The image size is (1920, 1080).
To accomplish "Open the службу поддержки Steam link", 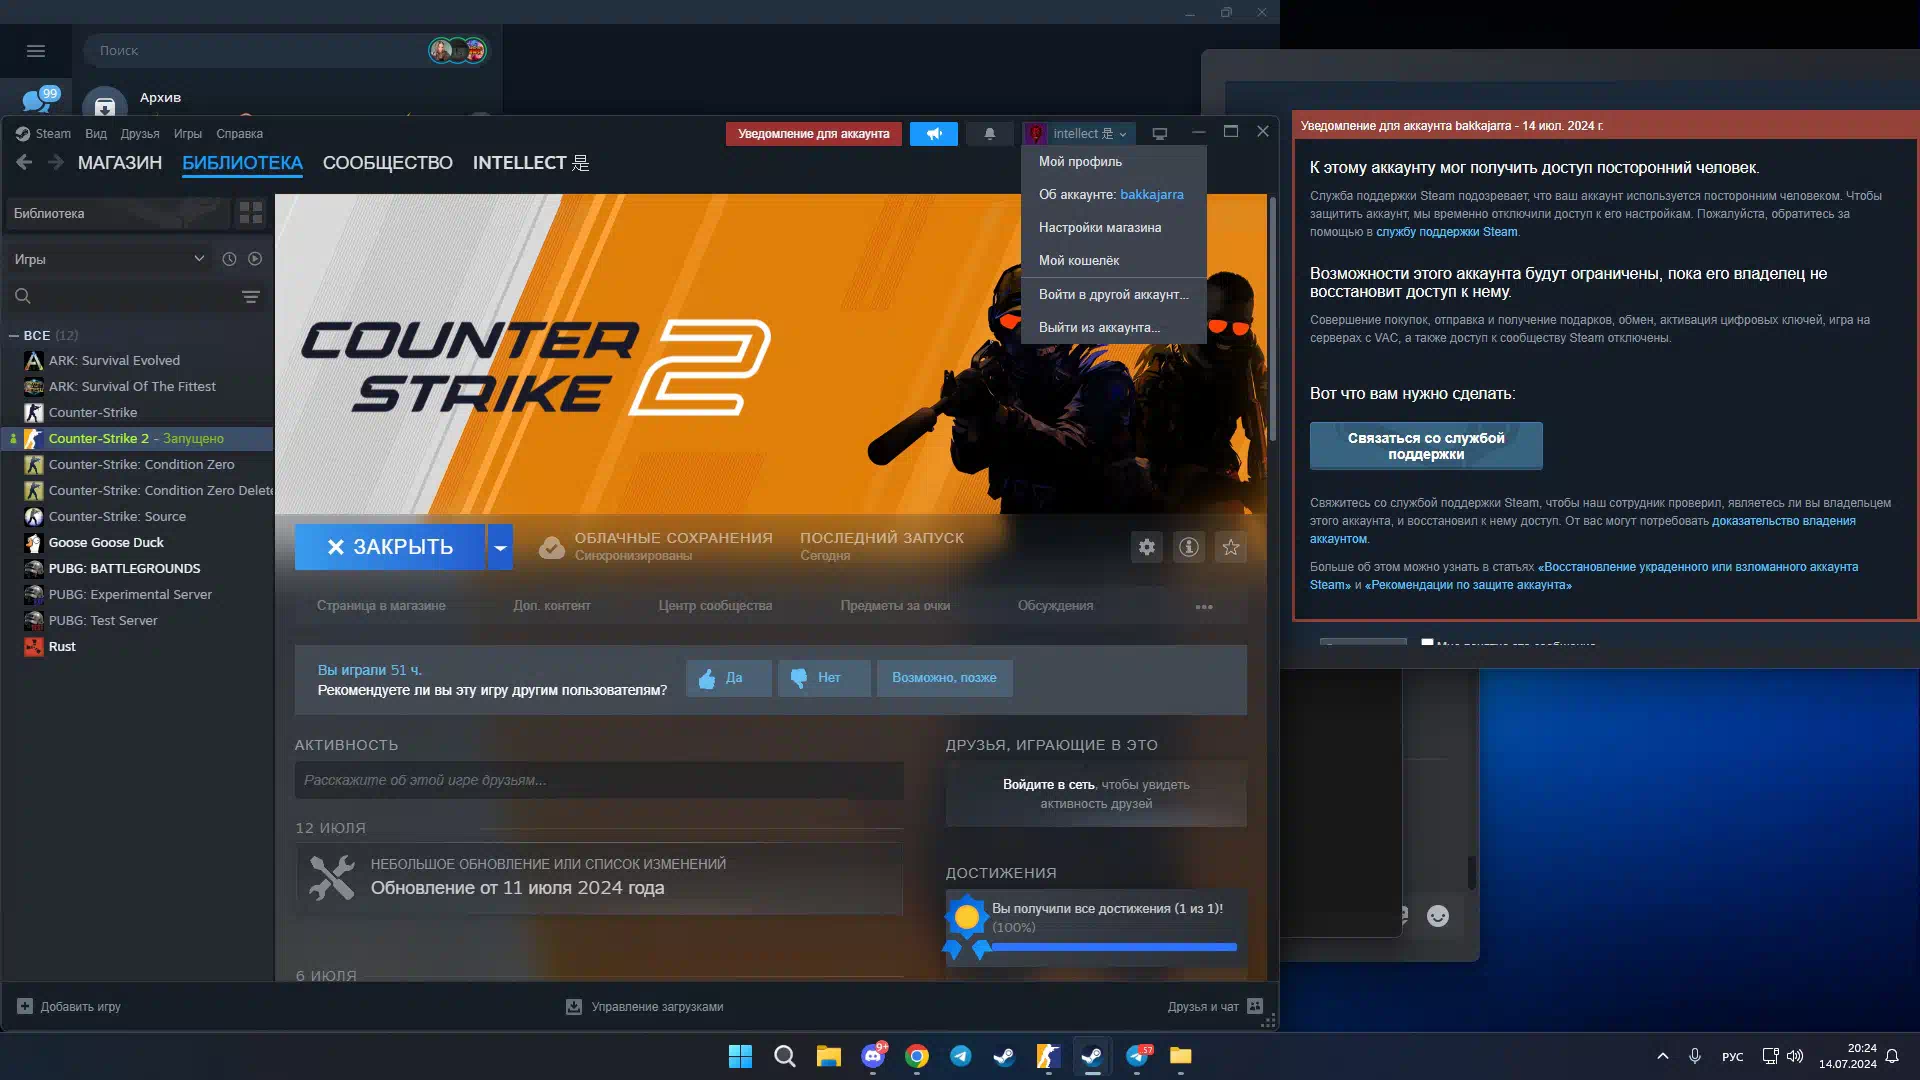I will click(1446, 232).
